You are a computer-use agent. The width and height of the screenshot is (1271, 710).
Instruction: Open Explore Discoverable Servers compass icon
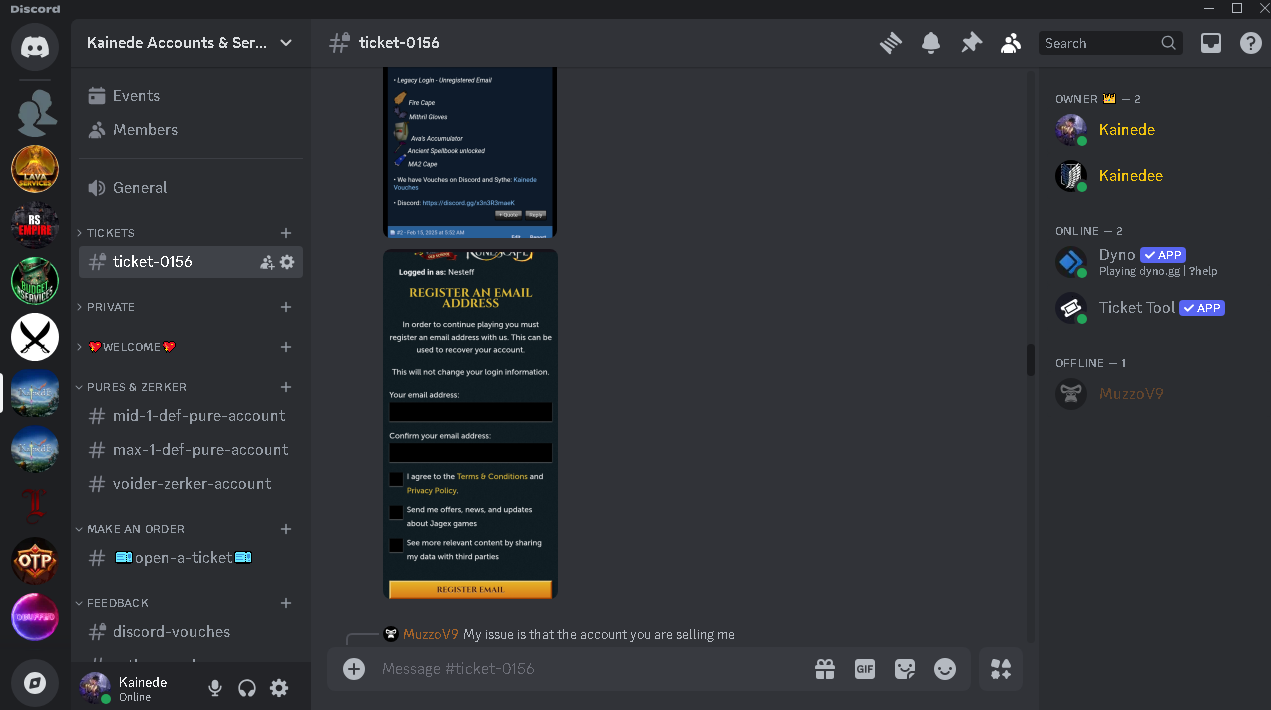[35, 683]
